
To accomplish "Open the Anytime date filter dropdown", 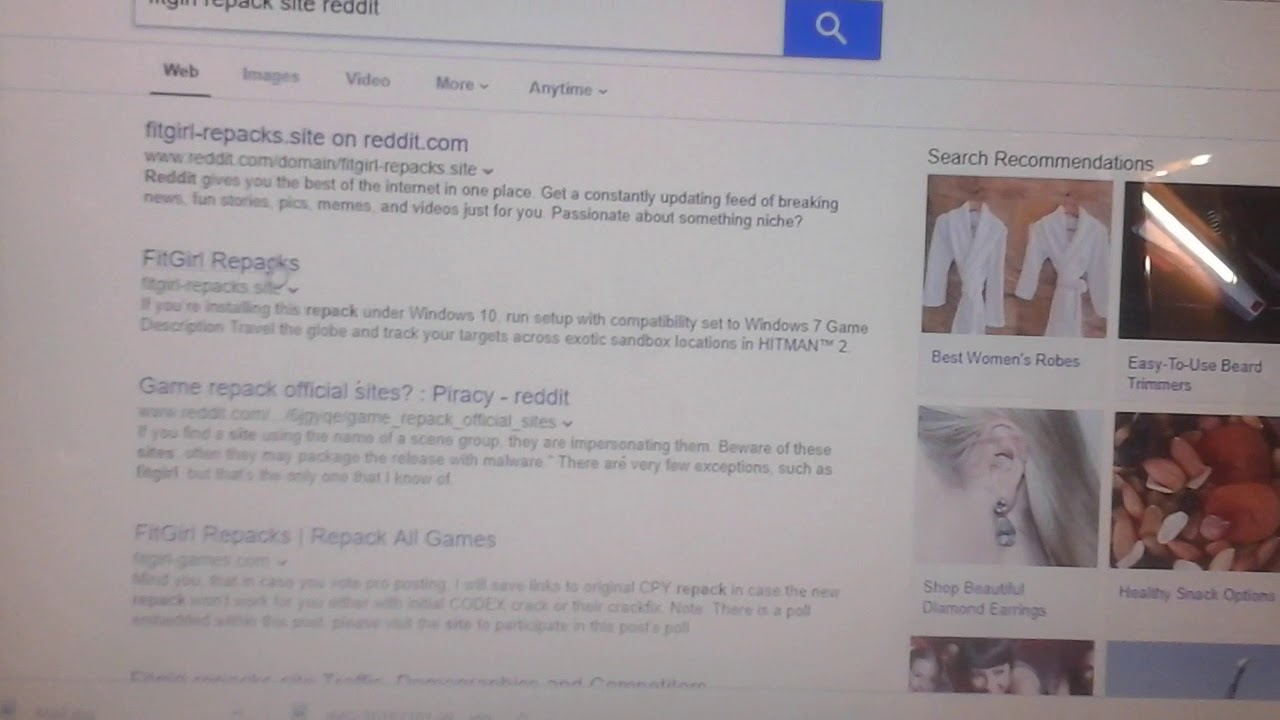I will [568, 89].
